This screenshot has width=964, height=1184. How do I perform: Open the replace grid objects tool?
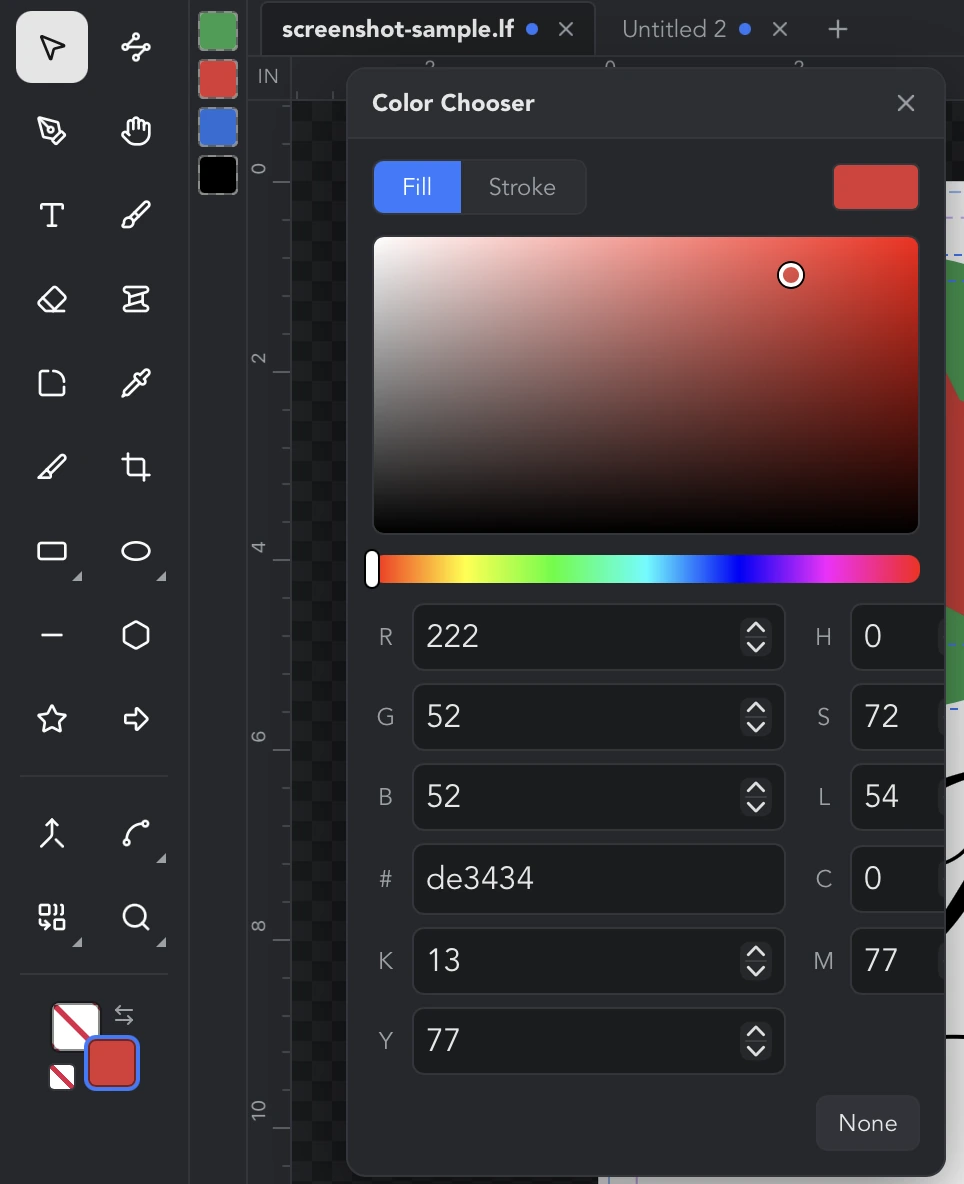coord(51,917)
